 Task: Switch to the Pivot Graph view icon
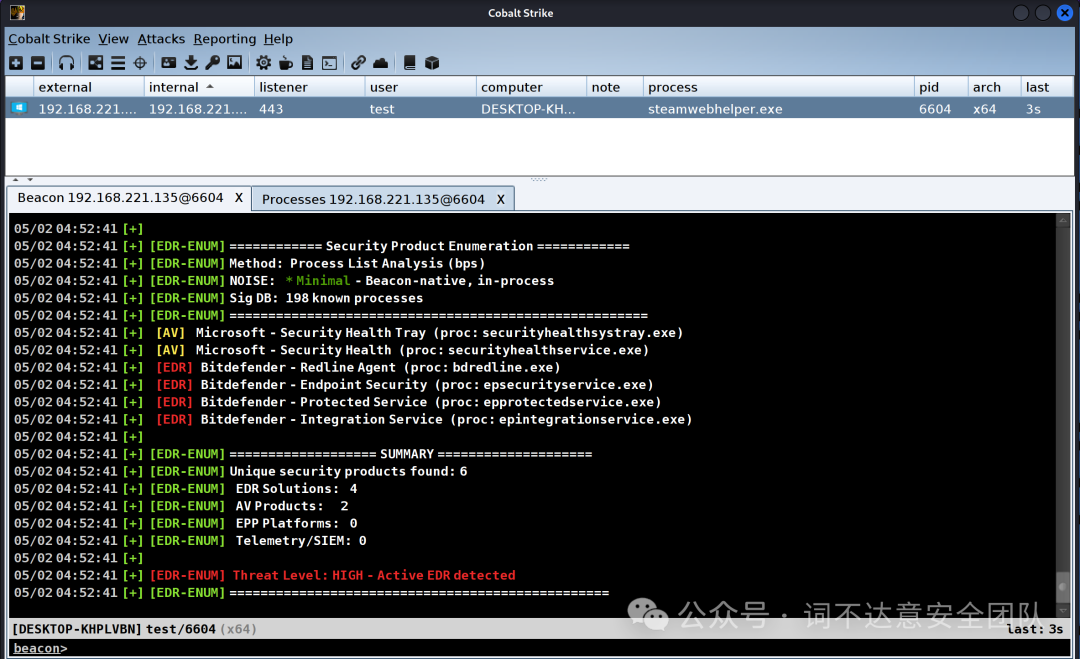pyautogui.click(x=96, y=63)
